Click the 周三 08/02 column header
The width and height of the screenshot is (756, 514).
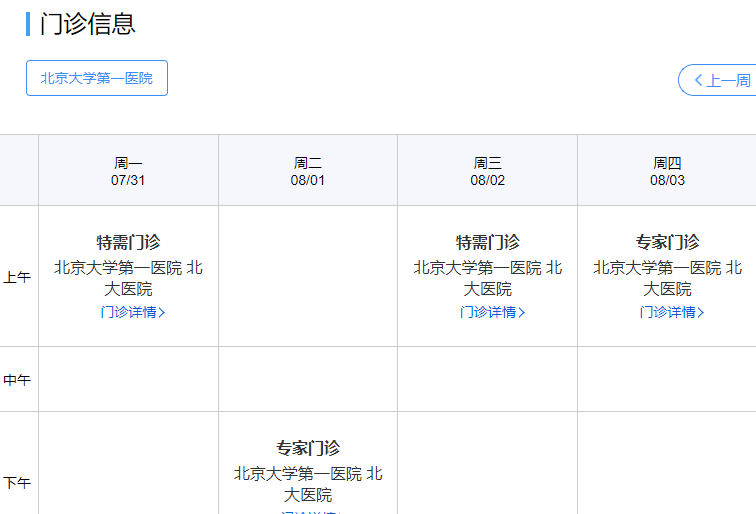point(487,171)
